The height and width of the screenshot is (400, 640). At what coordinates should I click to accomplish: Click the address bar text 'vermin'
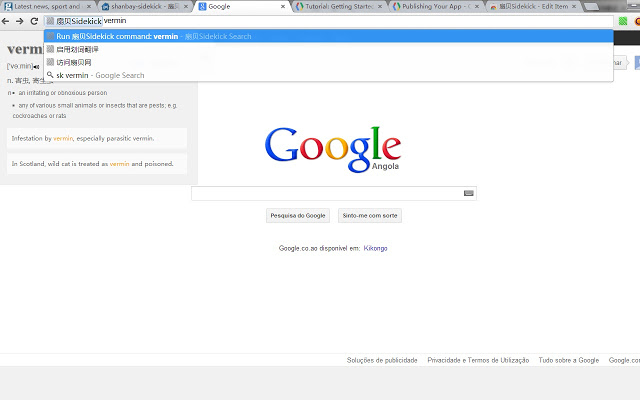click(115, 21)
